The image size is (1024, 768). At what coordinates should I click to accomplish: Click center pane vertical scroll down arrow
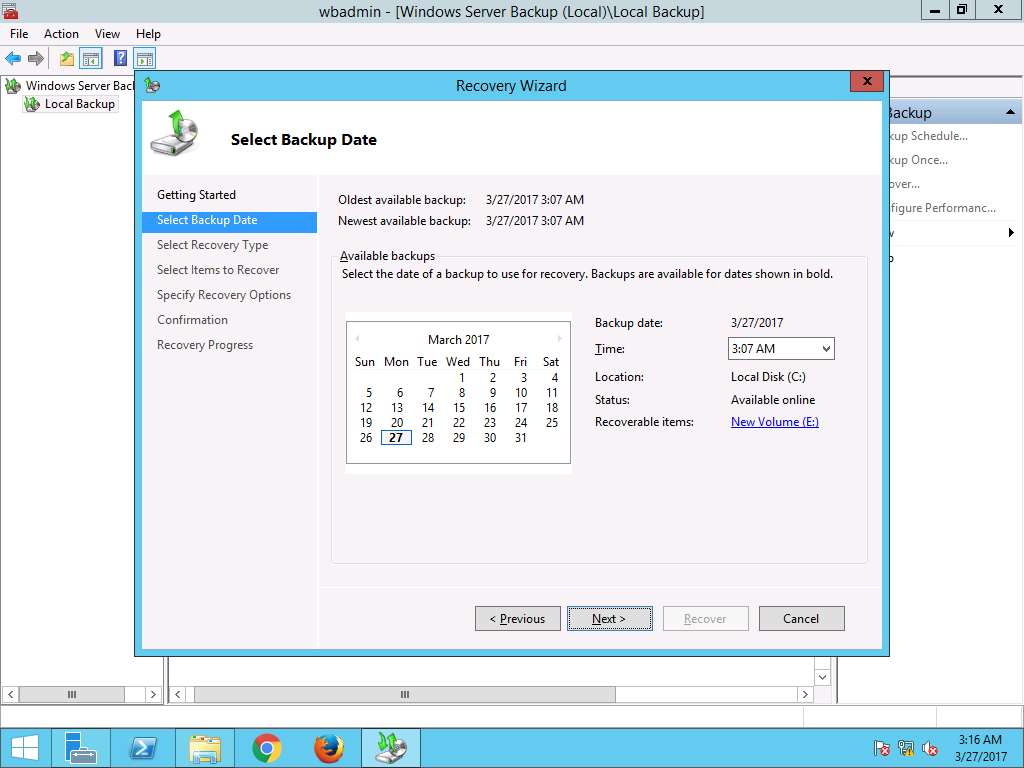[x=822, y=677]
